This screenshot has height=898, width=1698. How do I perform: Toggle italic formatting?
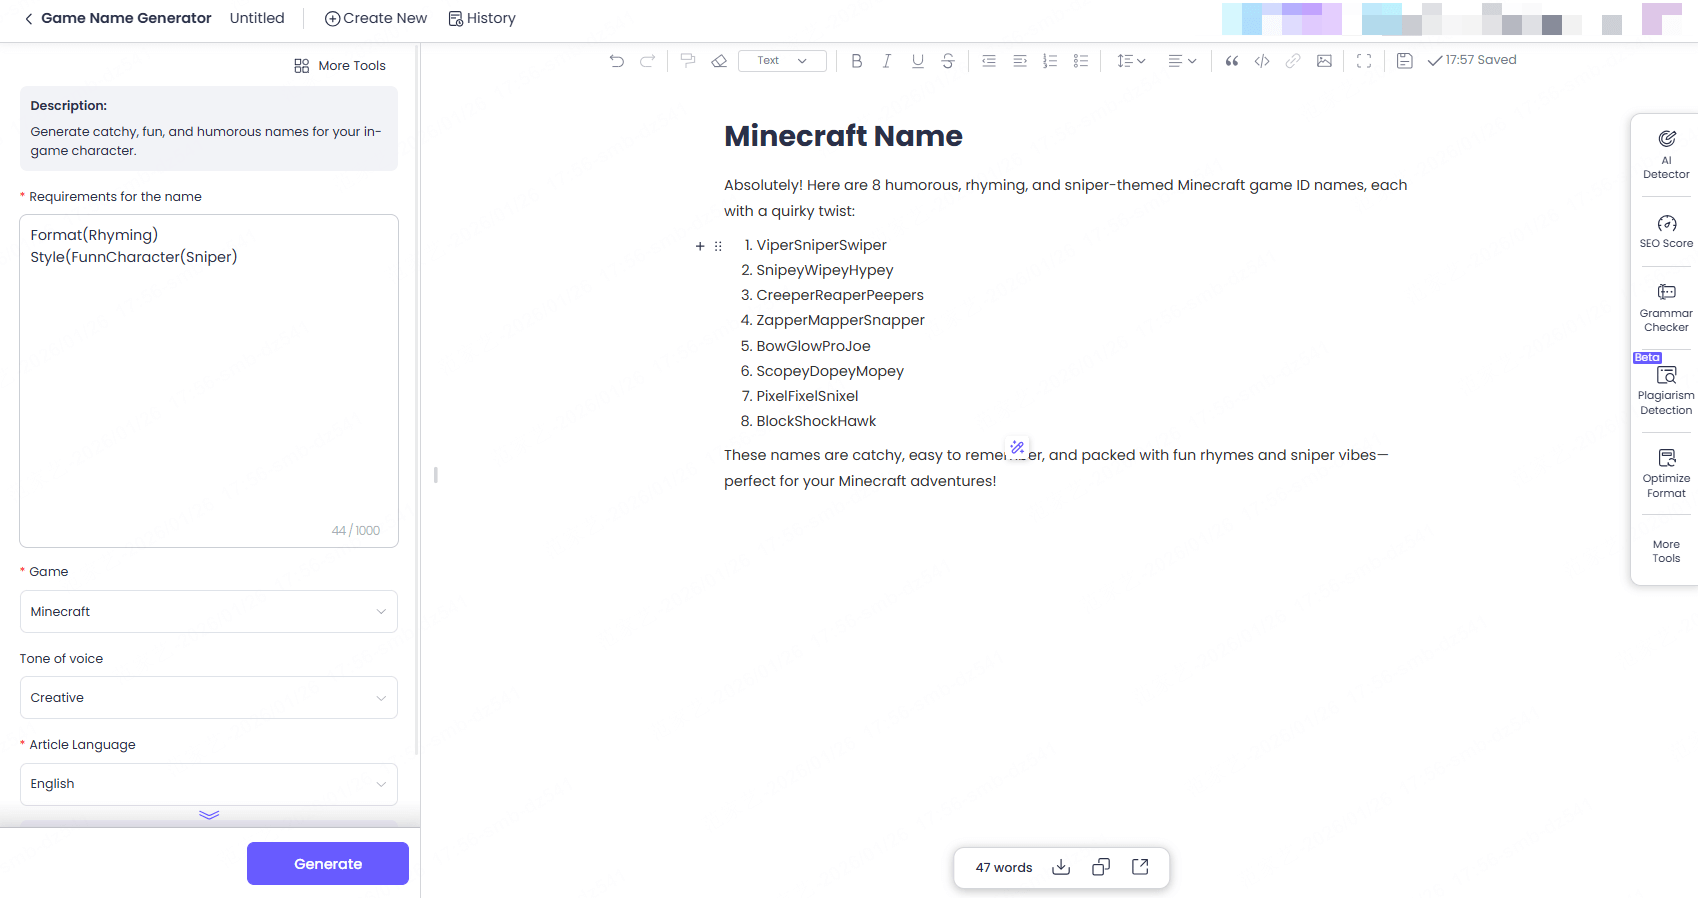click(x=887, y=61)
